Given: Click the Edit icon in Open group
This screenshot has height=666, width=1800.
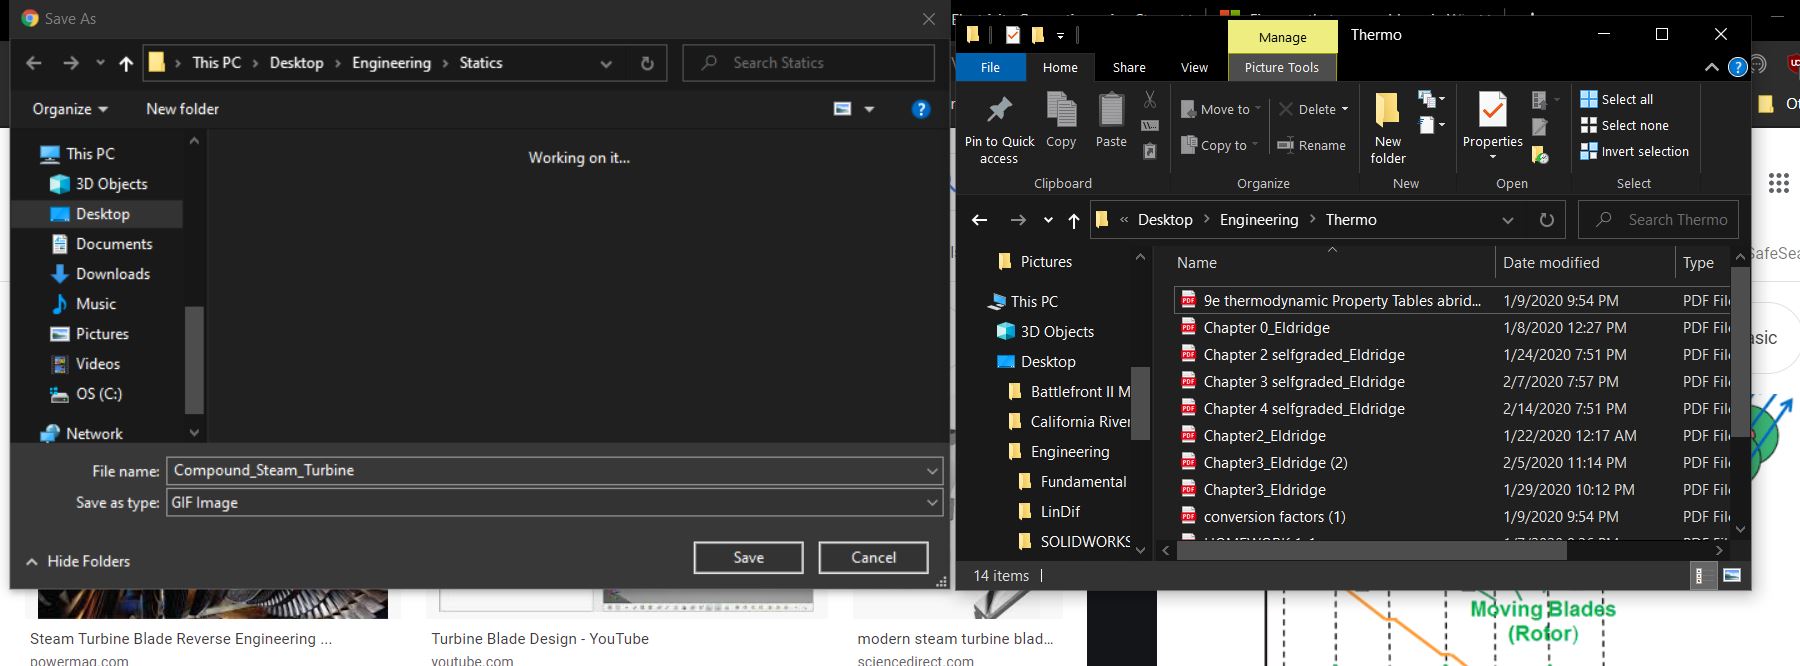Looking at the screenshot, I should (x=1540, y=127).
